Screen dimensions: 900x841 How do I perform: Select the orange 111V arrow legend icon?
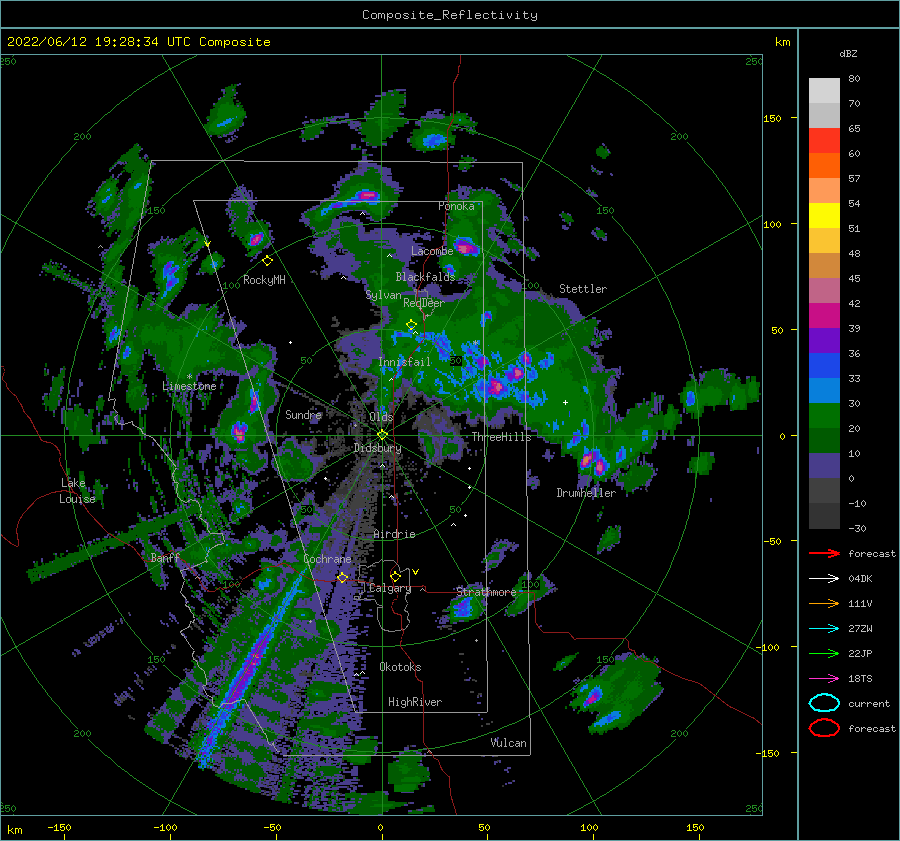coord(824,603)
